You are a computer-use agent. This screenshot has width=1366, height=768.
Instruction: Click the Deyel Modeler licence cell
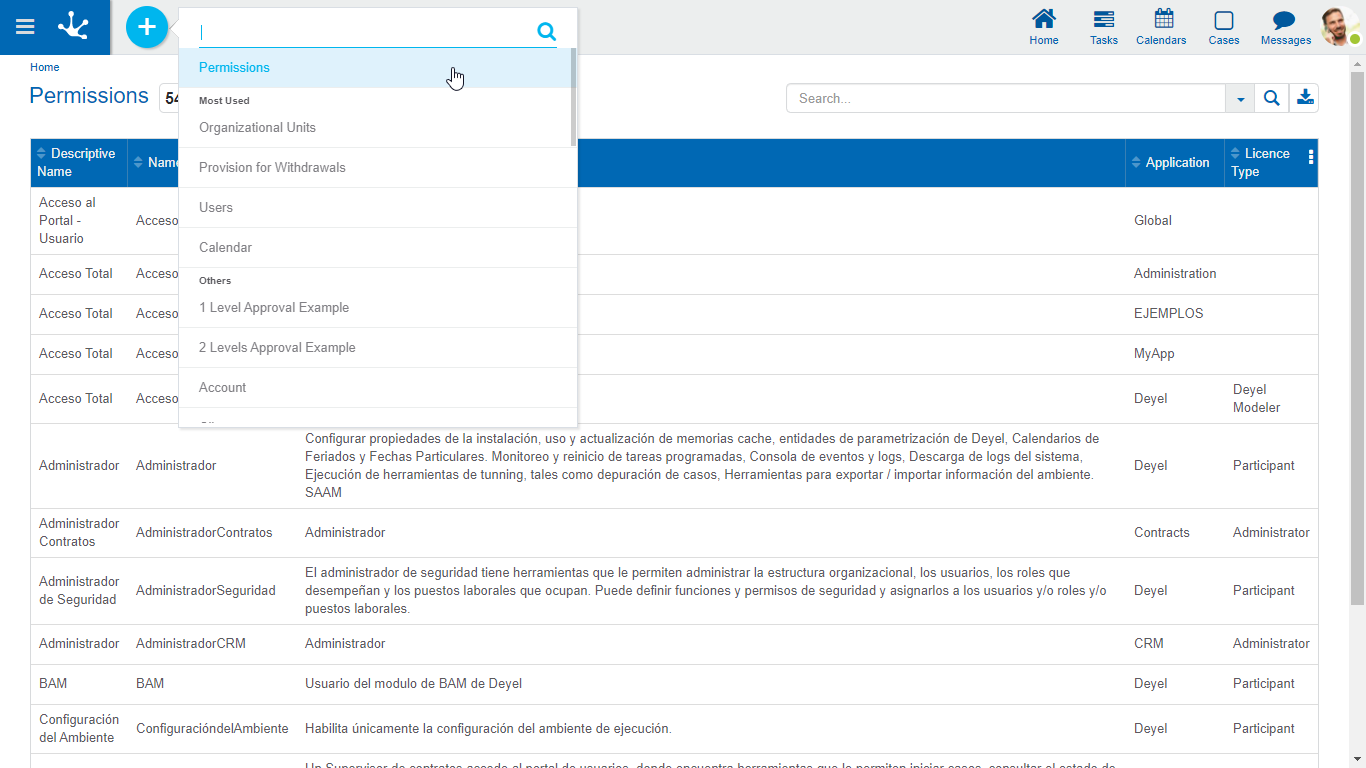(1257, 399)
